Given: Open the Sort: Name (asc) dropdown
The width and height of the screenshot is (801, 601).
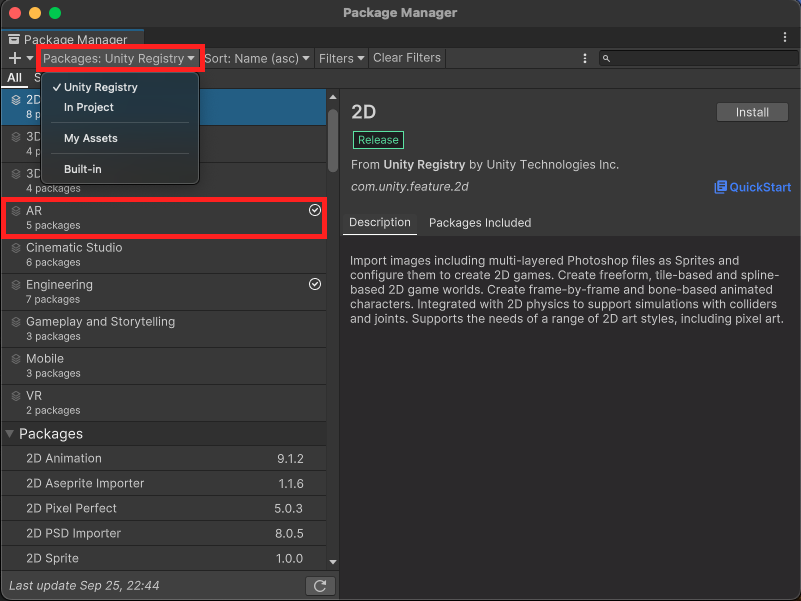Looking at the screenshot, I should (x=257, y=59).
